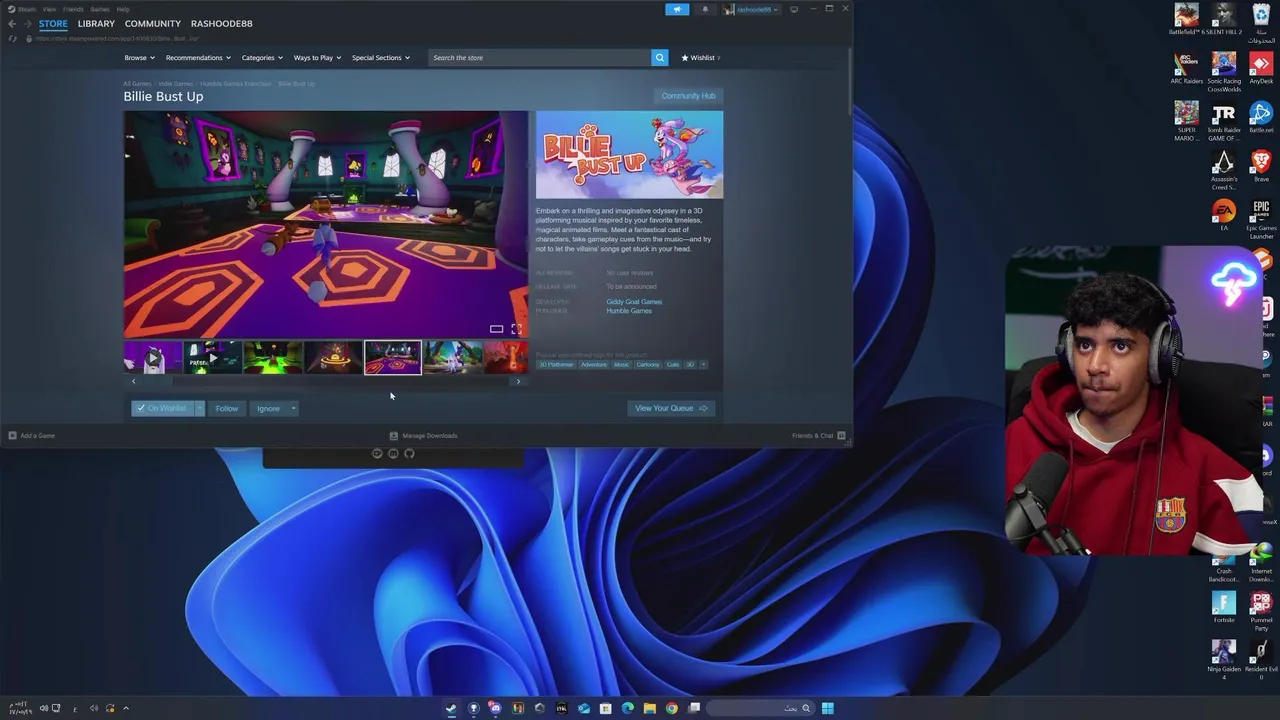This screenshot has width=1280, height=720.
Task: Open Super Mario desktop shortcut
Action: coord(1186,122)
